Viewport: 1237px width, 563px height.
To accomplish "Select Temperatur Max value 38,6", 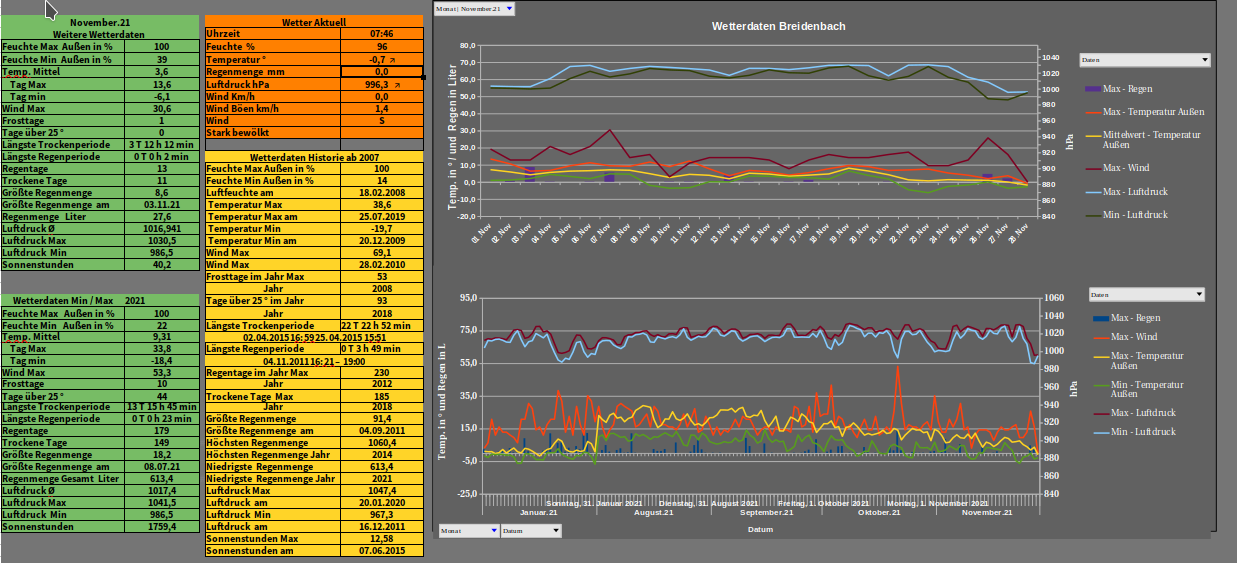I will coord(382,204).
